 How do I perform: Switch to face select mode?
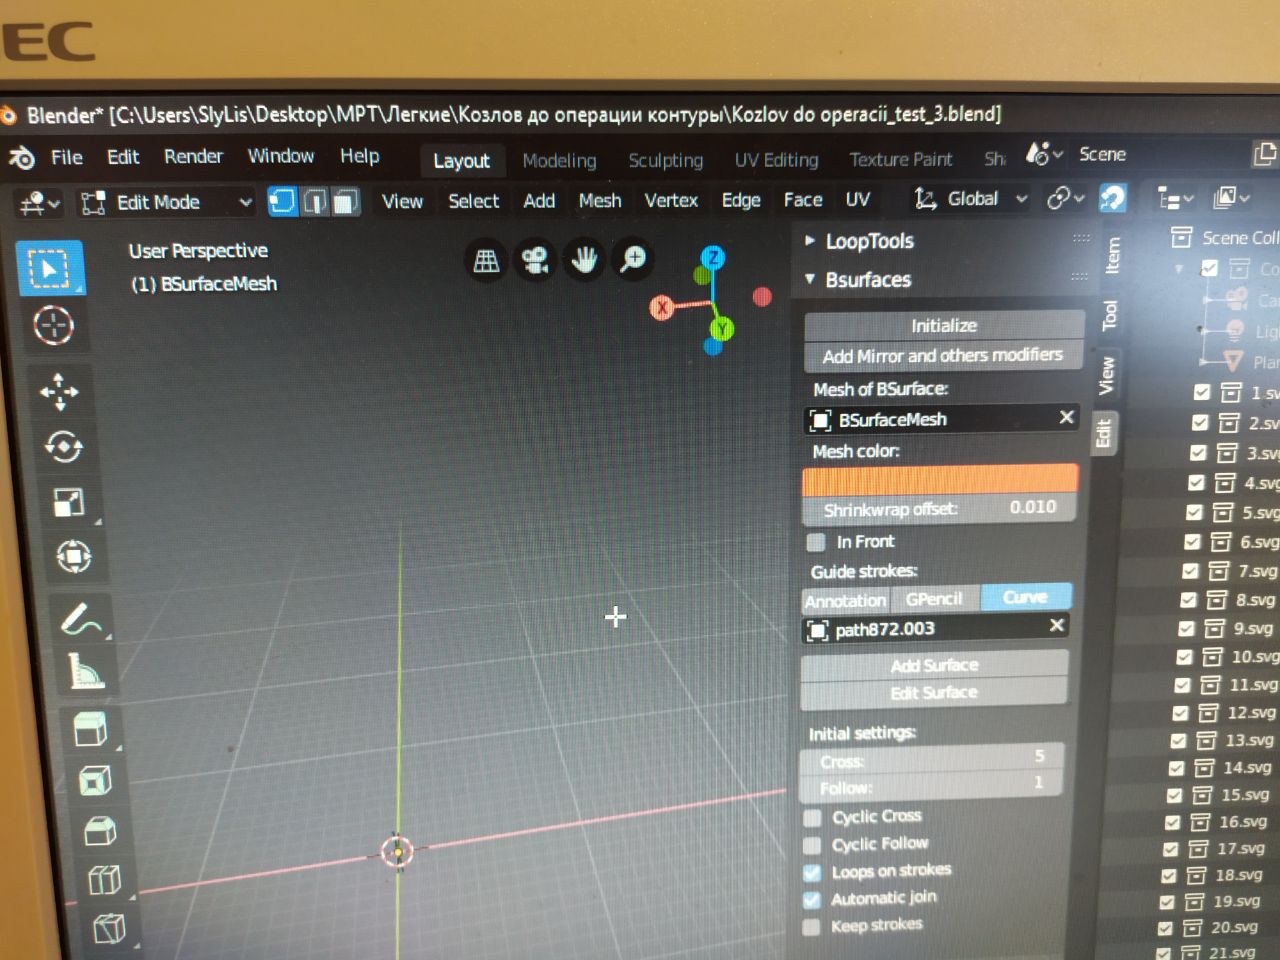(x=345, y=201)
